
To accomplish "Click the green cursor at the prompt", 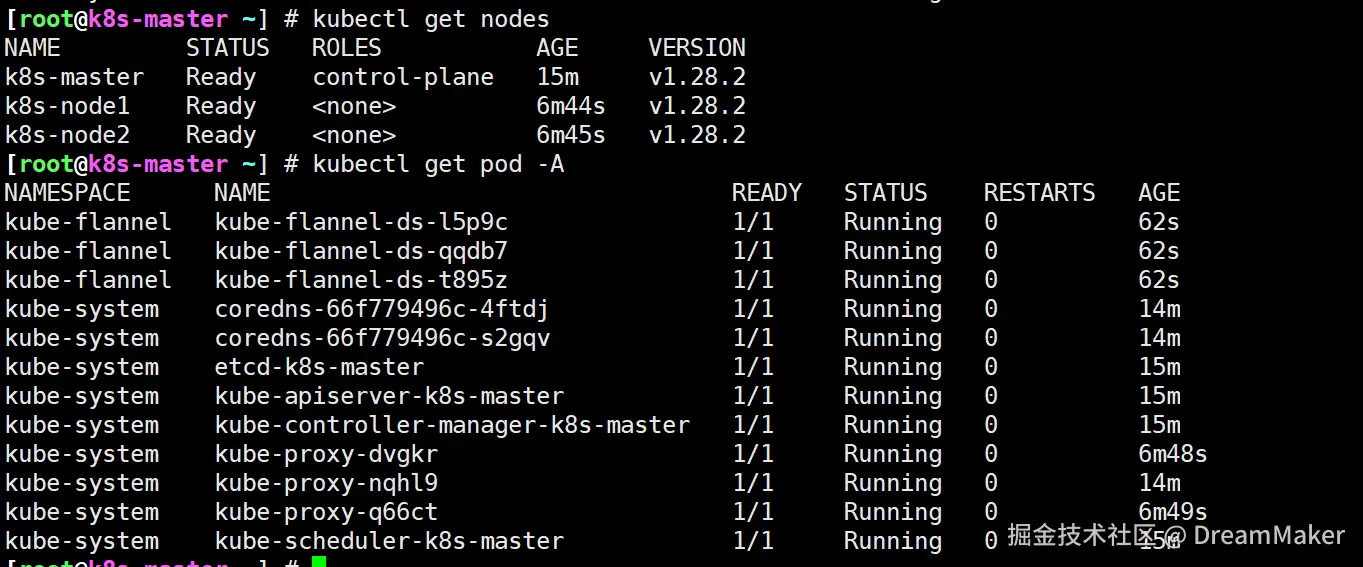I will click(x=319, y=561).
